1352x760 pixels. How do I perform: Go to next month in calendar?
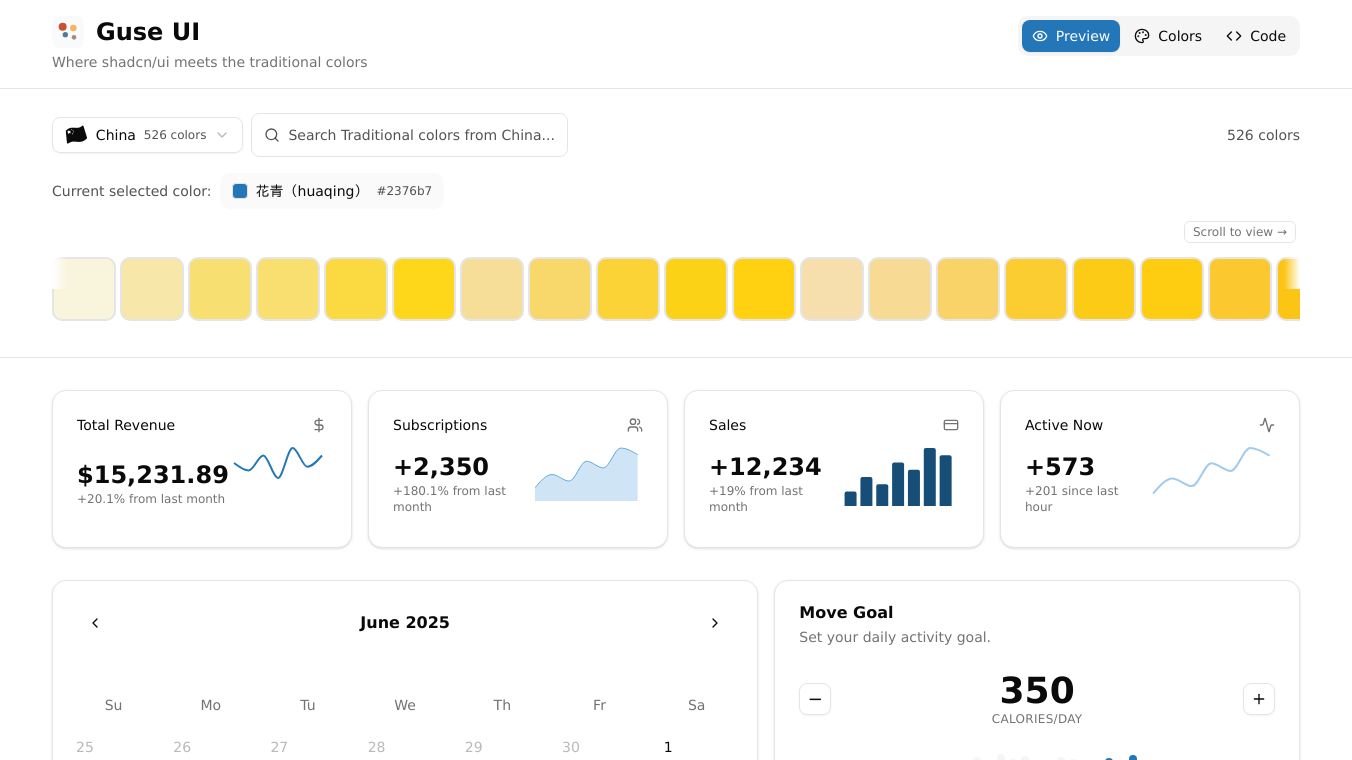point(715,623)
